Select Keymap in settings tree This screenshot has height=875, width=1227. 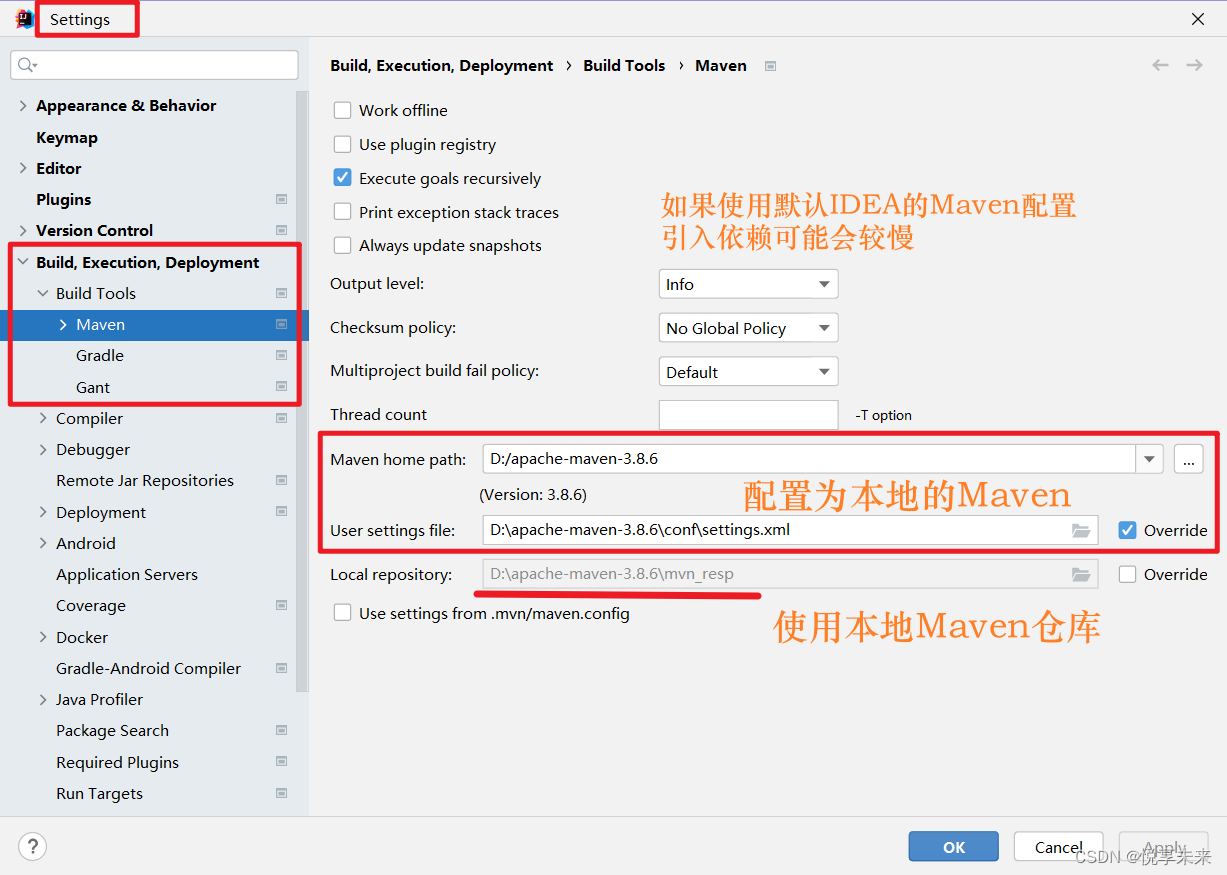(67, 138)
